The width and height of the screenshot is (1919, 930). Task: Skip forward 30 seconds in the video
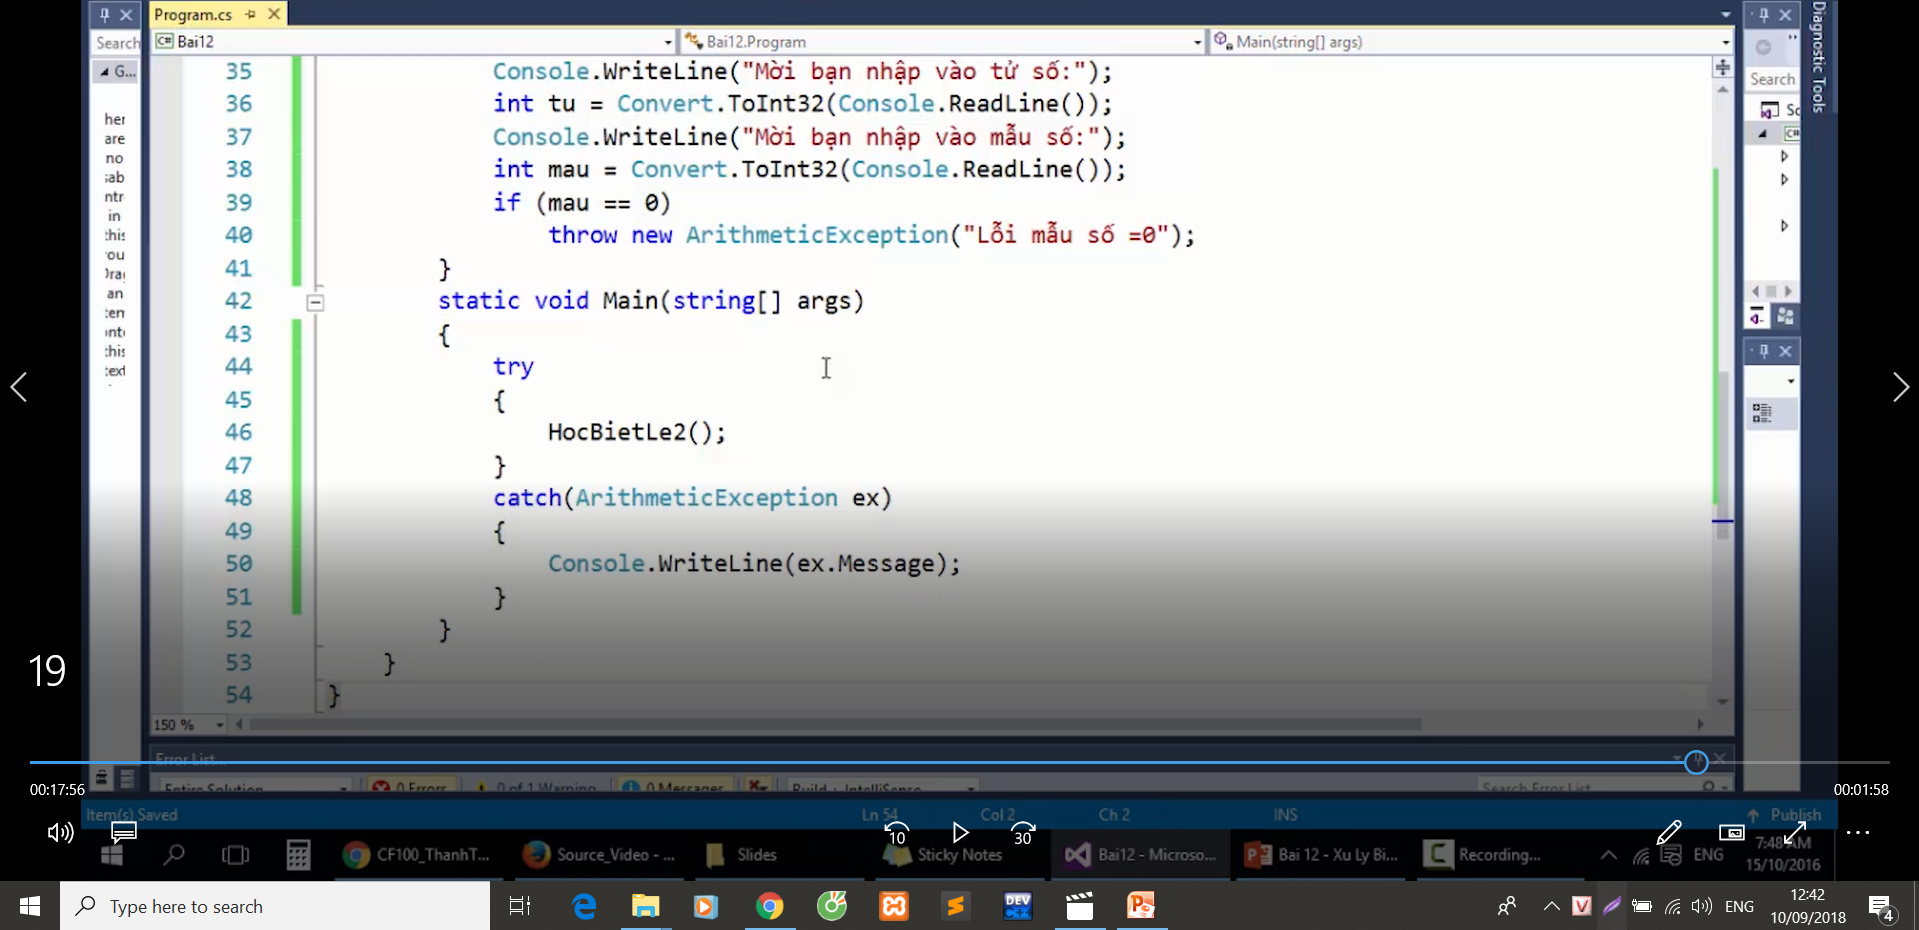(1023, 833)
